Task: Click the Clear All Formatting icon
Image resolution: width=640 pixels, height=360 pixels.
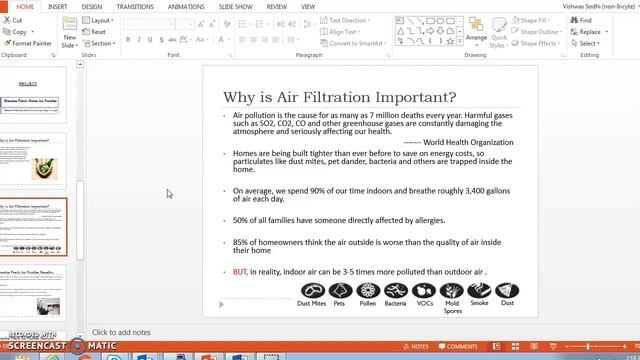Action: point(227,24)
